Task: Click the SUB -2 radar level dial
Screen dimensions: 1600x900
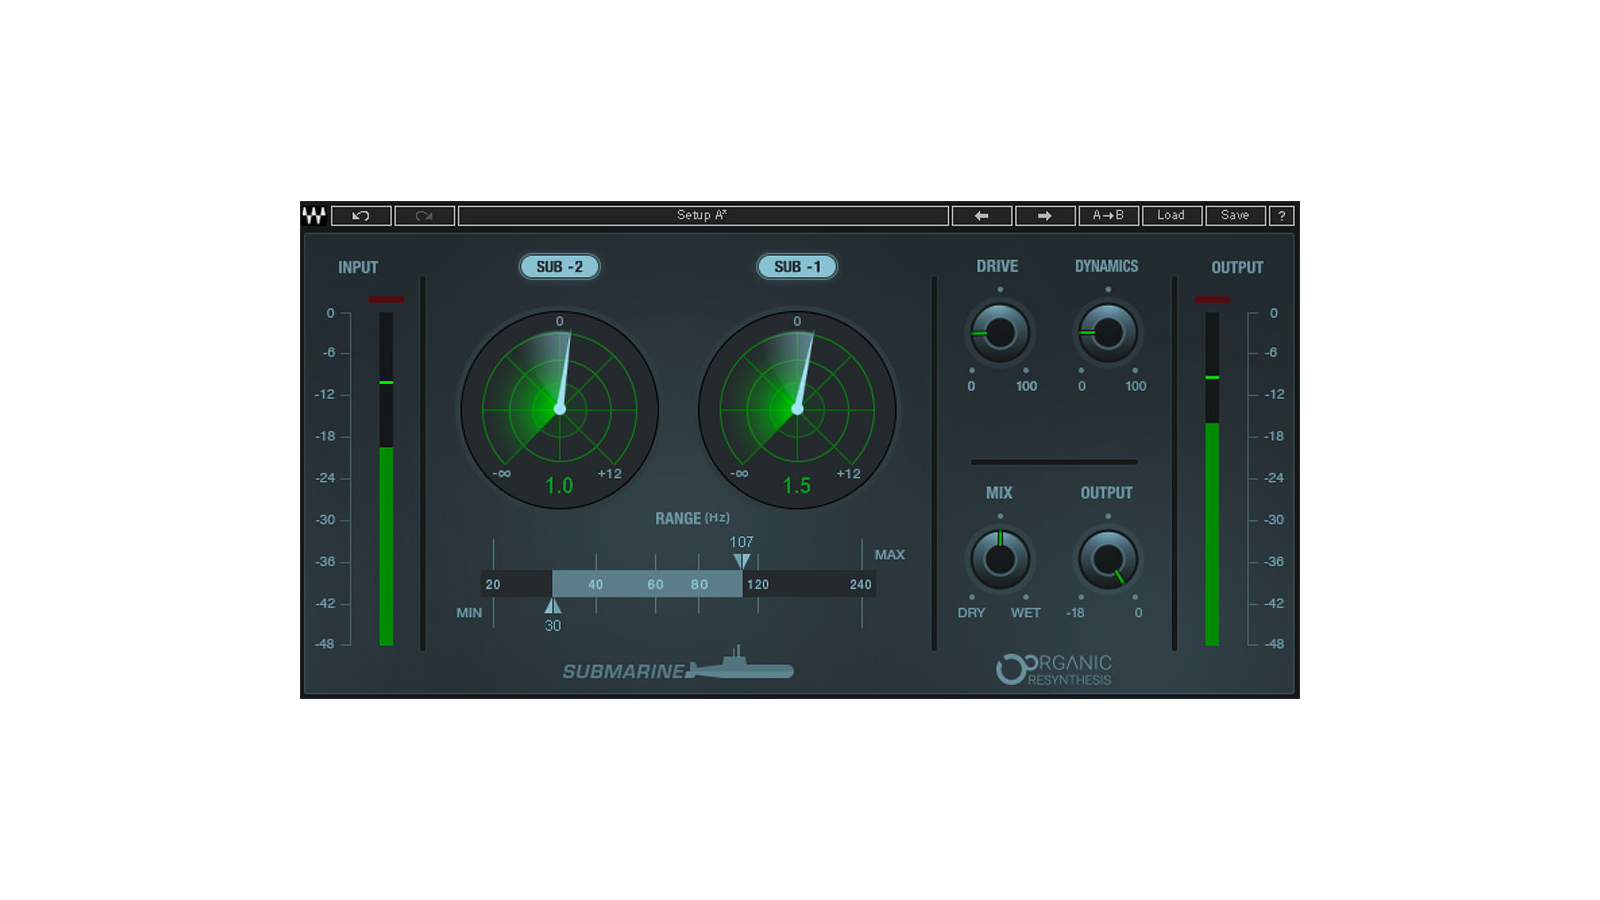Action: [x=559, y=409]
